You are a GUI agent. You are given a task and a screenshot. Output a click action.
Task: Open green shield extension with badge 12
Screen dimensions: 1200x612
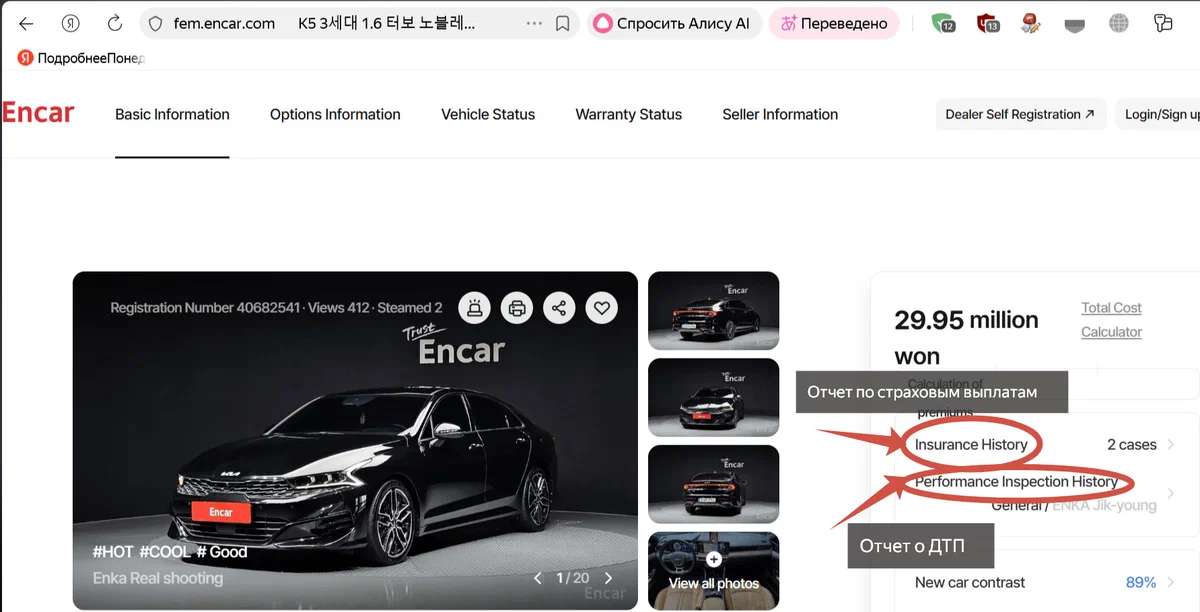(943, 23)
